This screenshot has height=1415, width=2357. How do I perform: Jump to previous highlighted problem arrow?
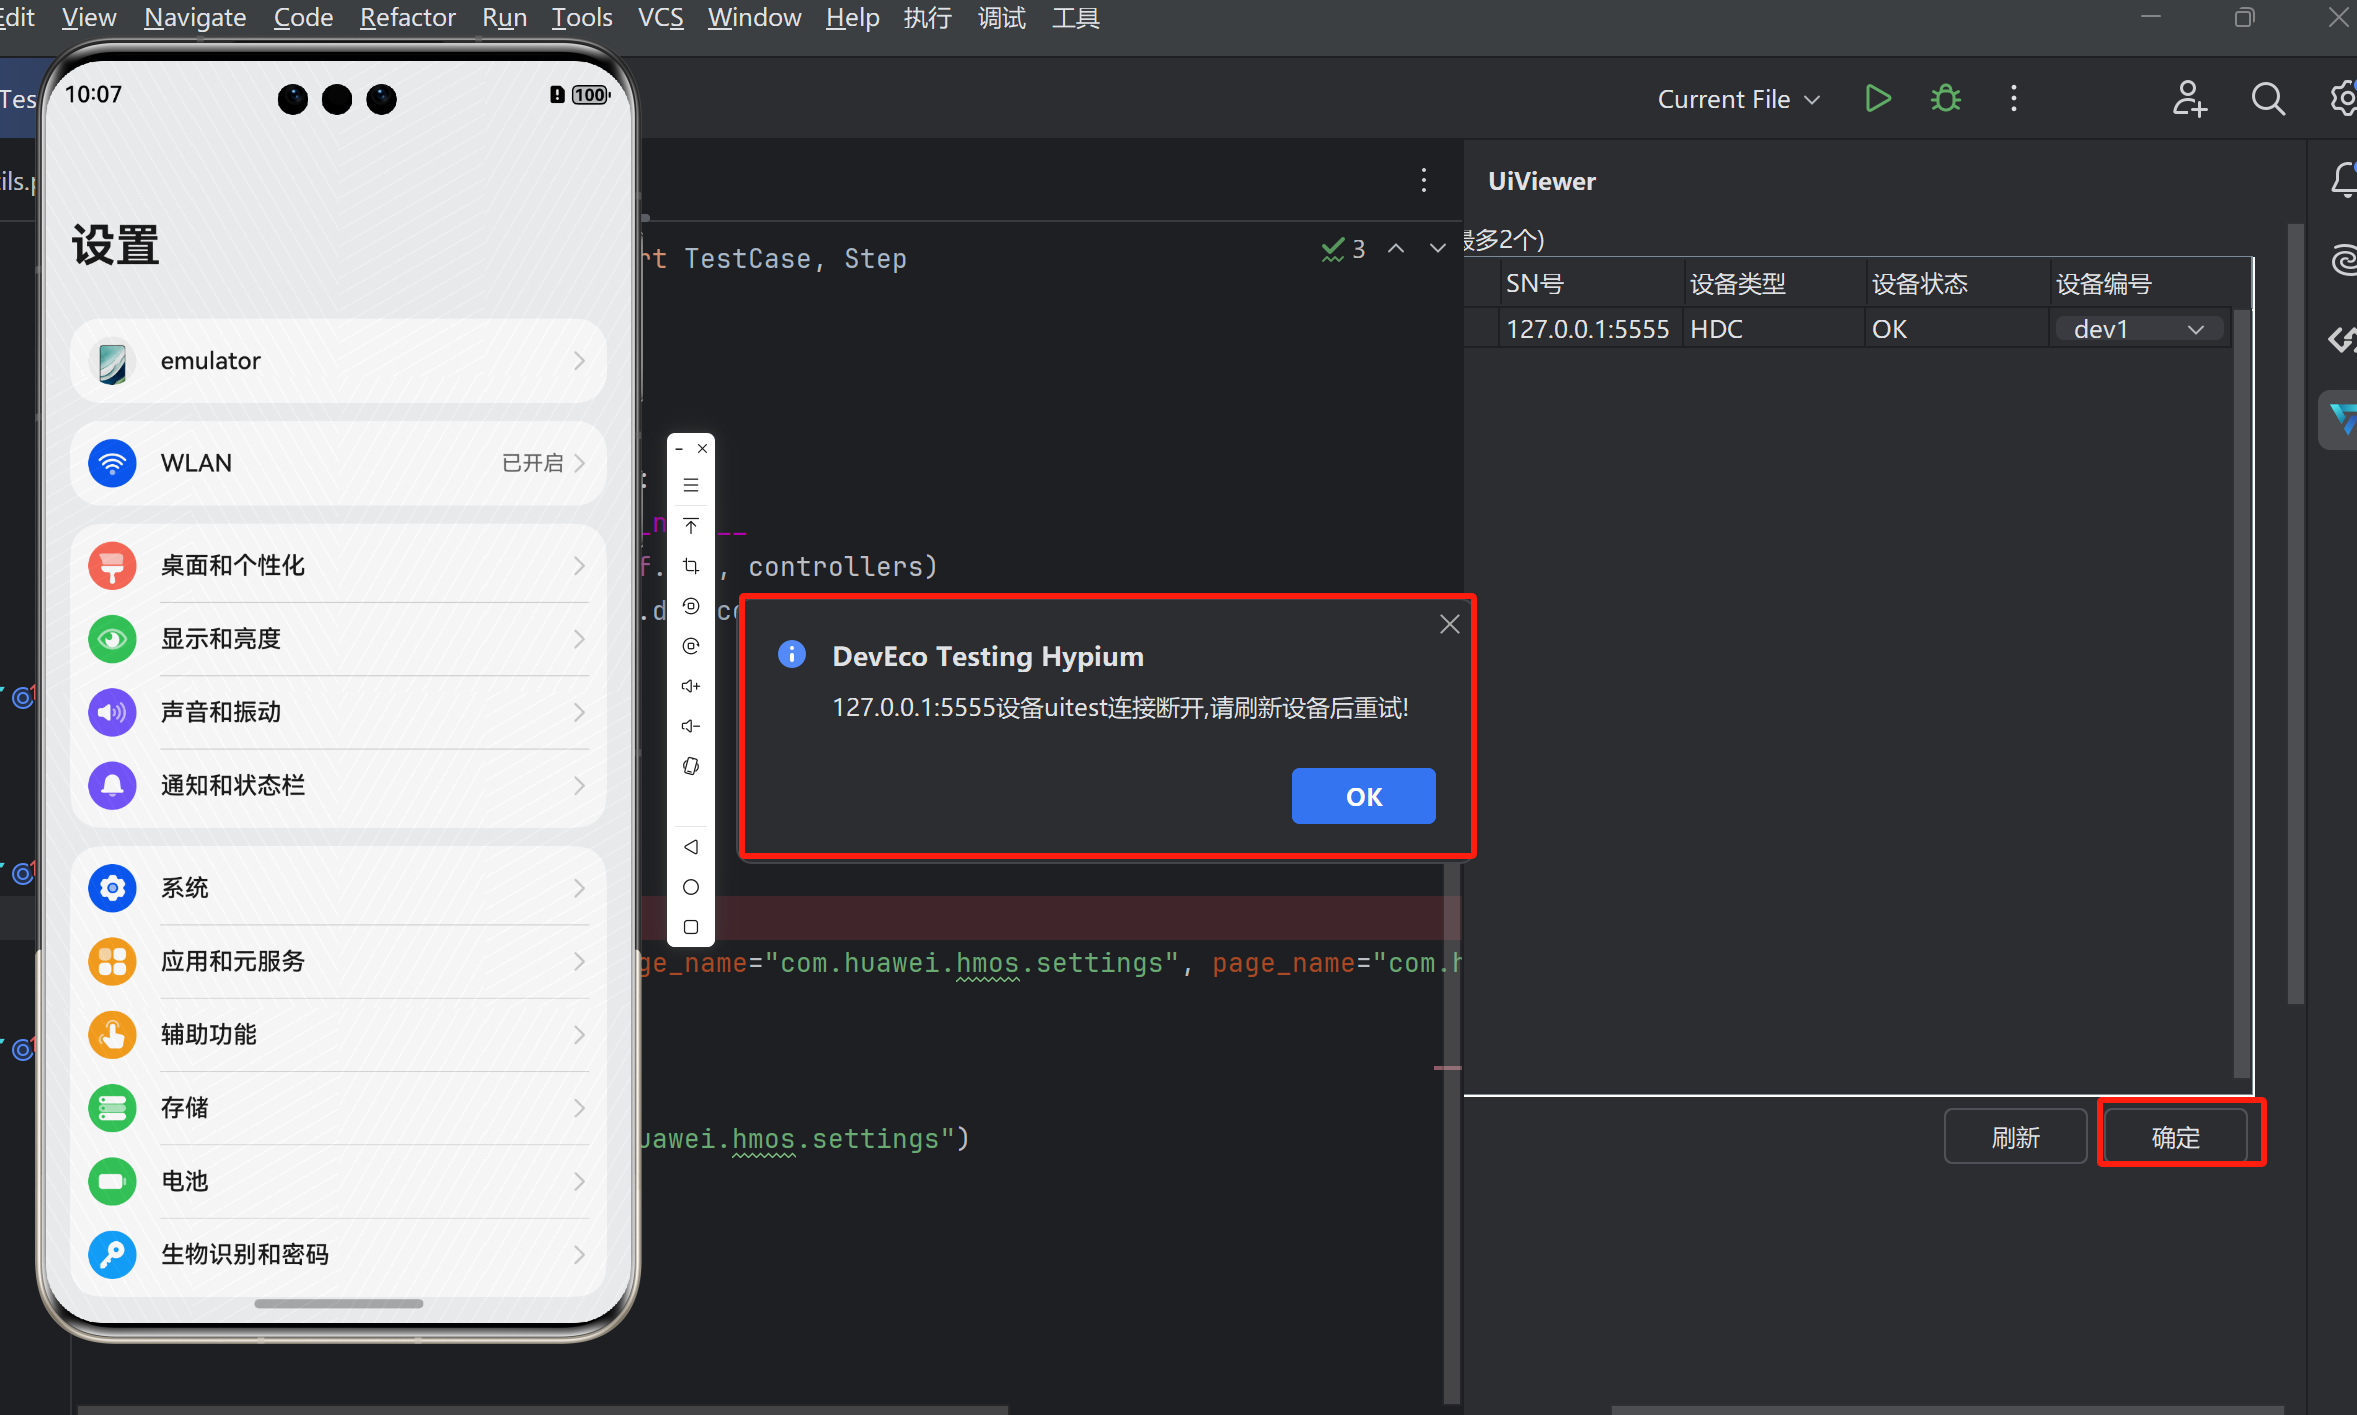[x=1396, y=249]
